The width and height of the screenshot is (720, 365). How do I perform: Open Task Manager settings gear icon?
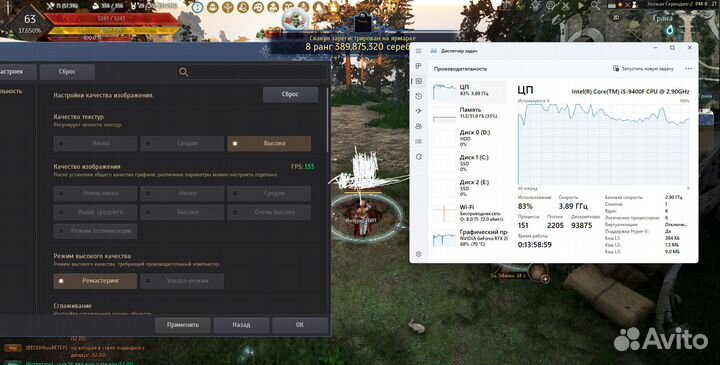pos(418,254)
